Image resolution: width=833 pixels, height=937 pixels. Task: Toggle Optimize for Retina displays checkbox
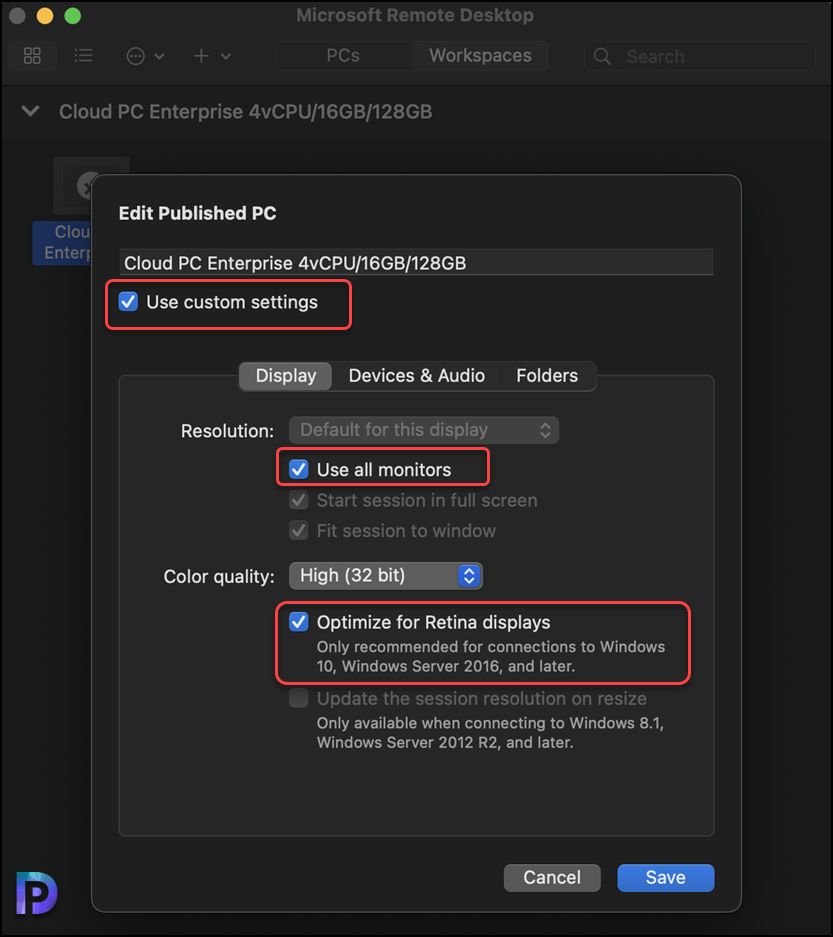(299, 621)
